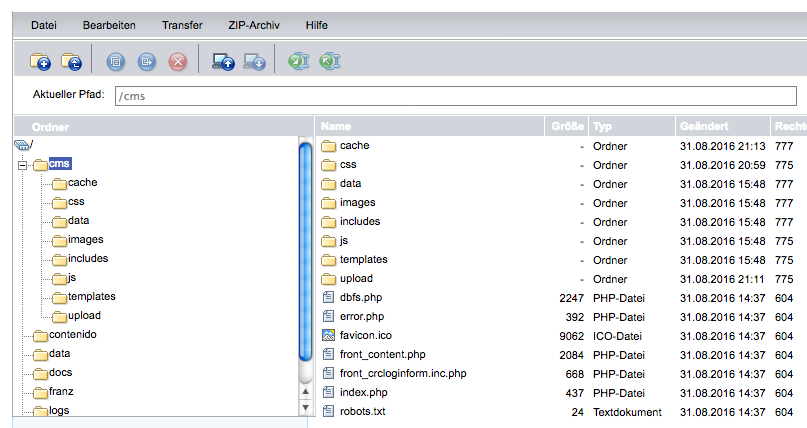Viewport: 807px width, 428px height.
Task: Click the folder tree scroll down arrow
Action: coord(306,406)
